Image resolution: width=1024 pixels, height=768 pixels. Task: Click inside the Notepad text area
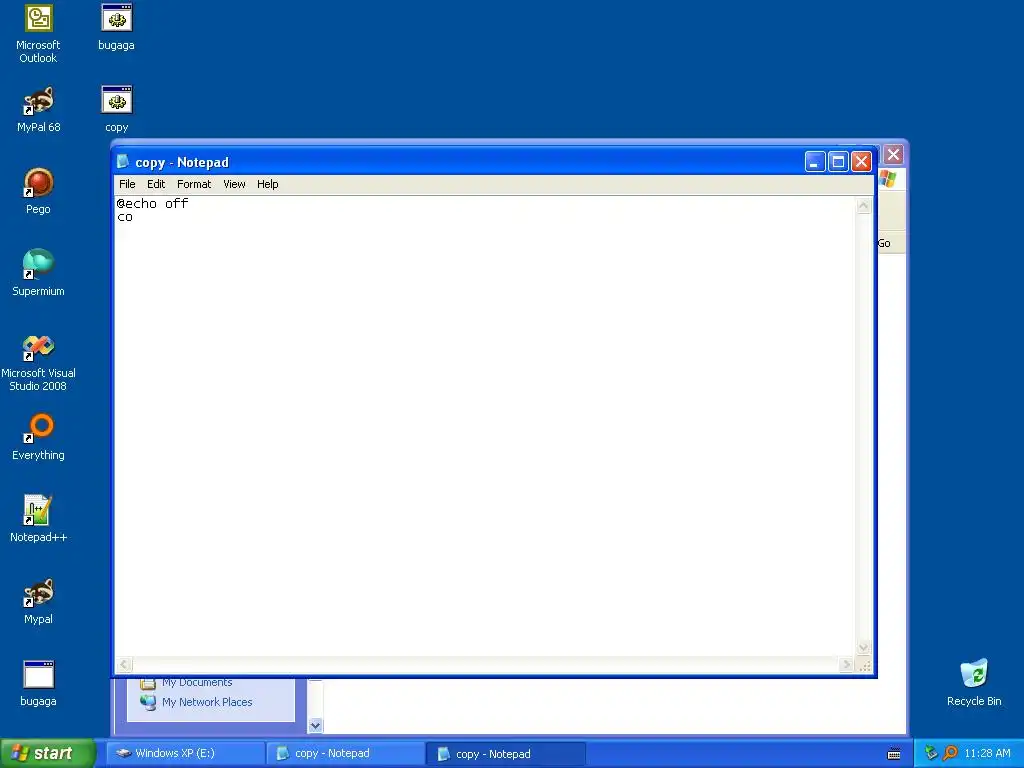click(x=485, y=426)
